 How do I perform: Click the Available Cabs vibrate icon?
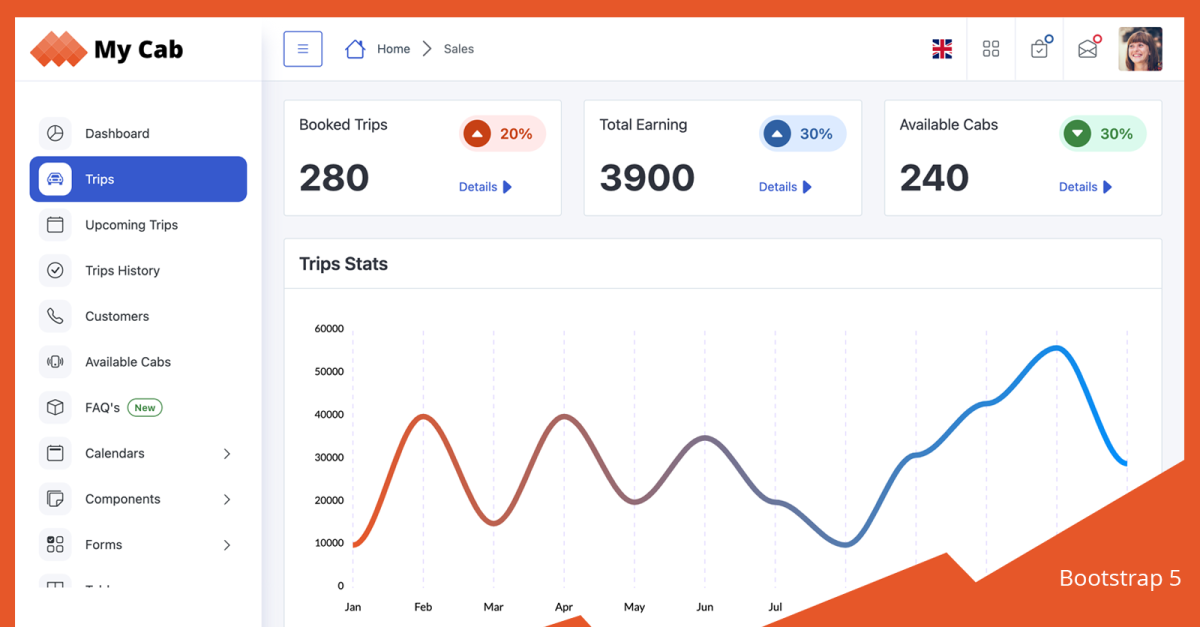click(x=55, y=362)
